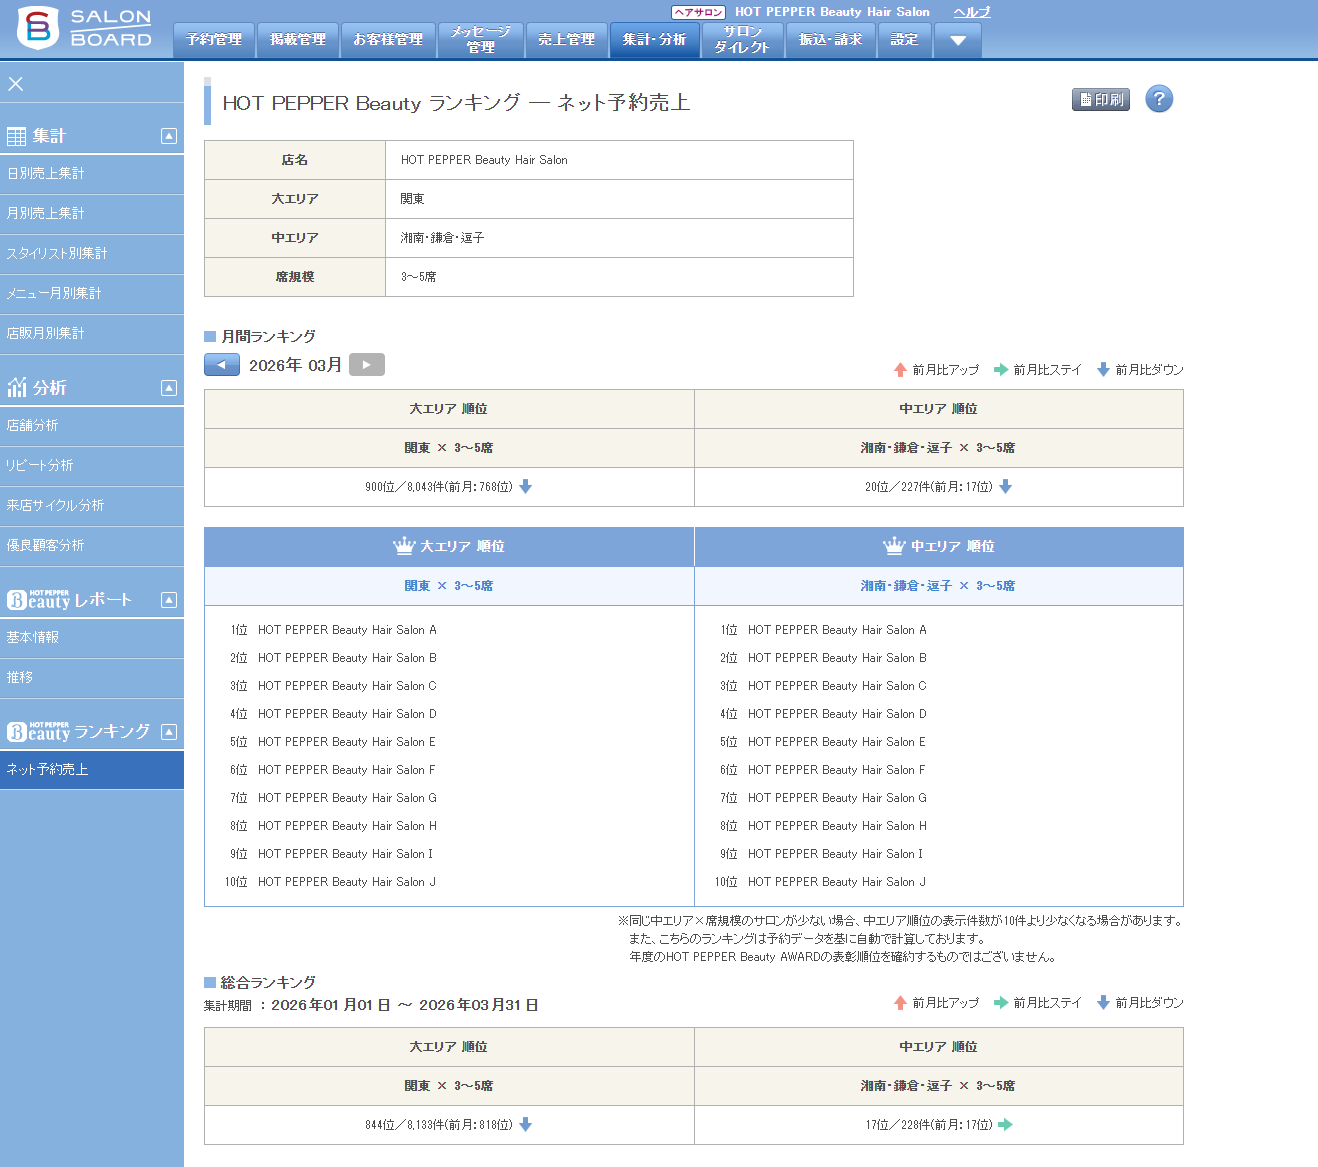Viewport: 1318px width, 1167px height.
Task: Click down arrow beside monthly 900位 rank
Action: click(526, 487)
